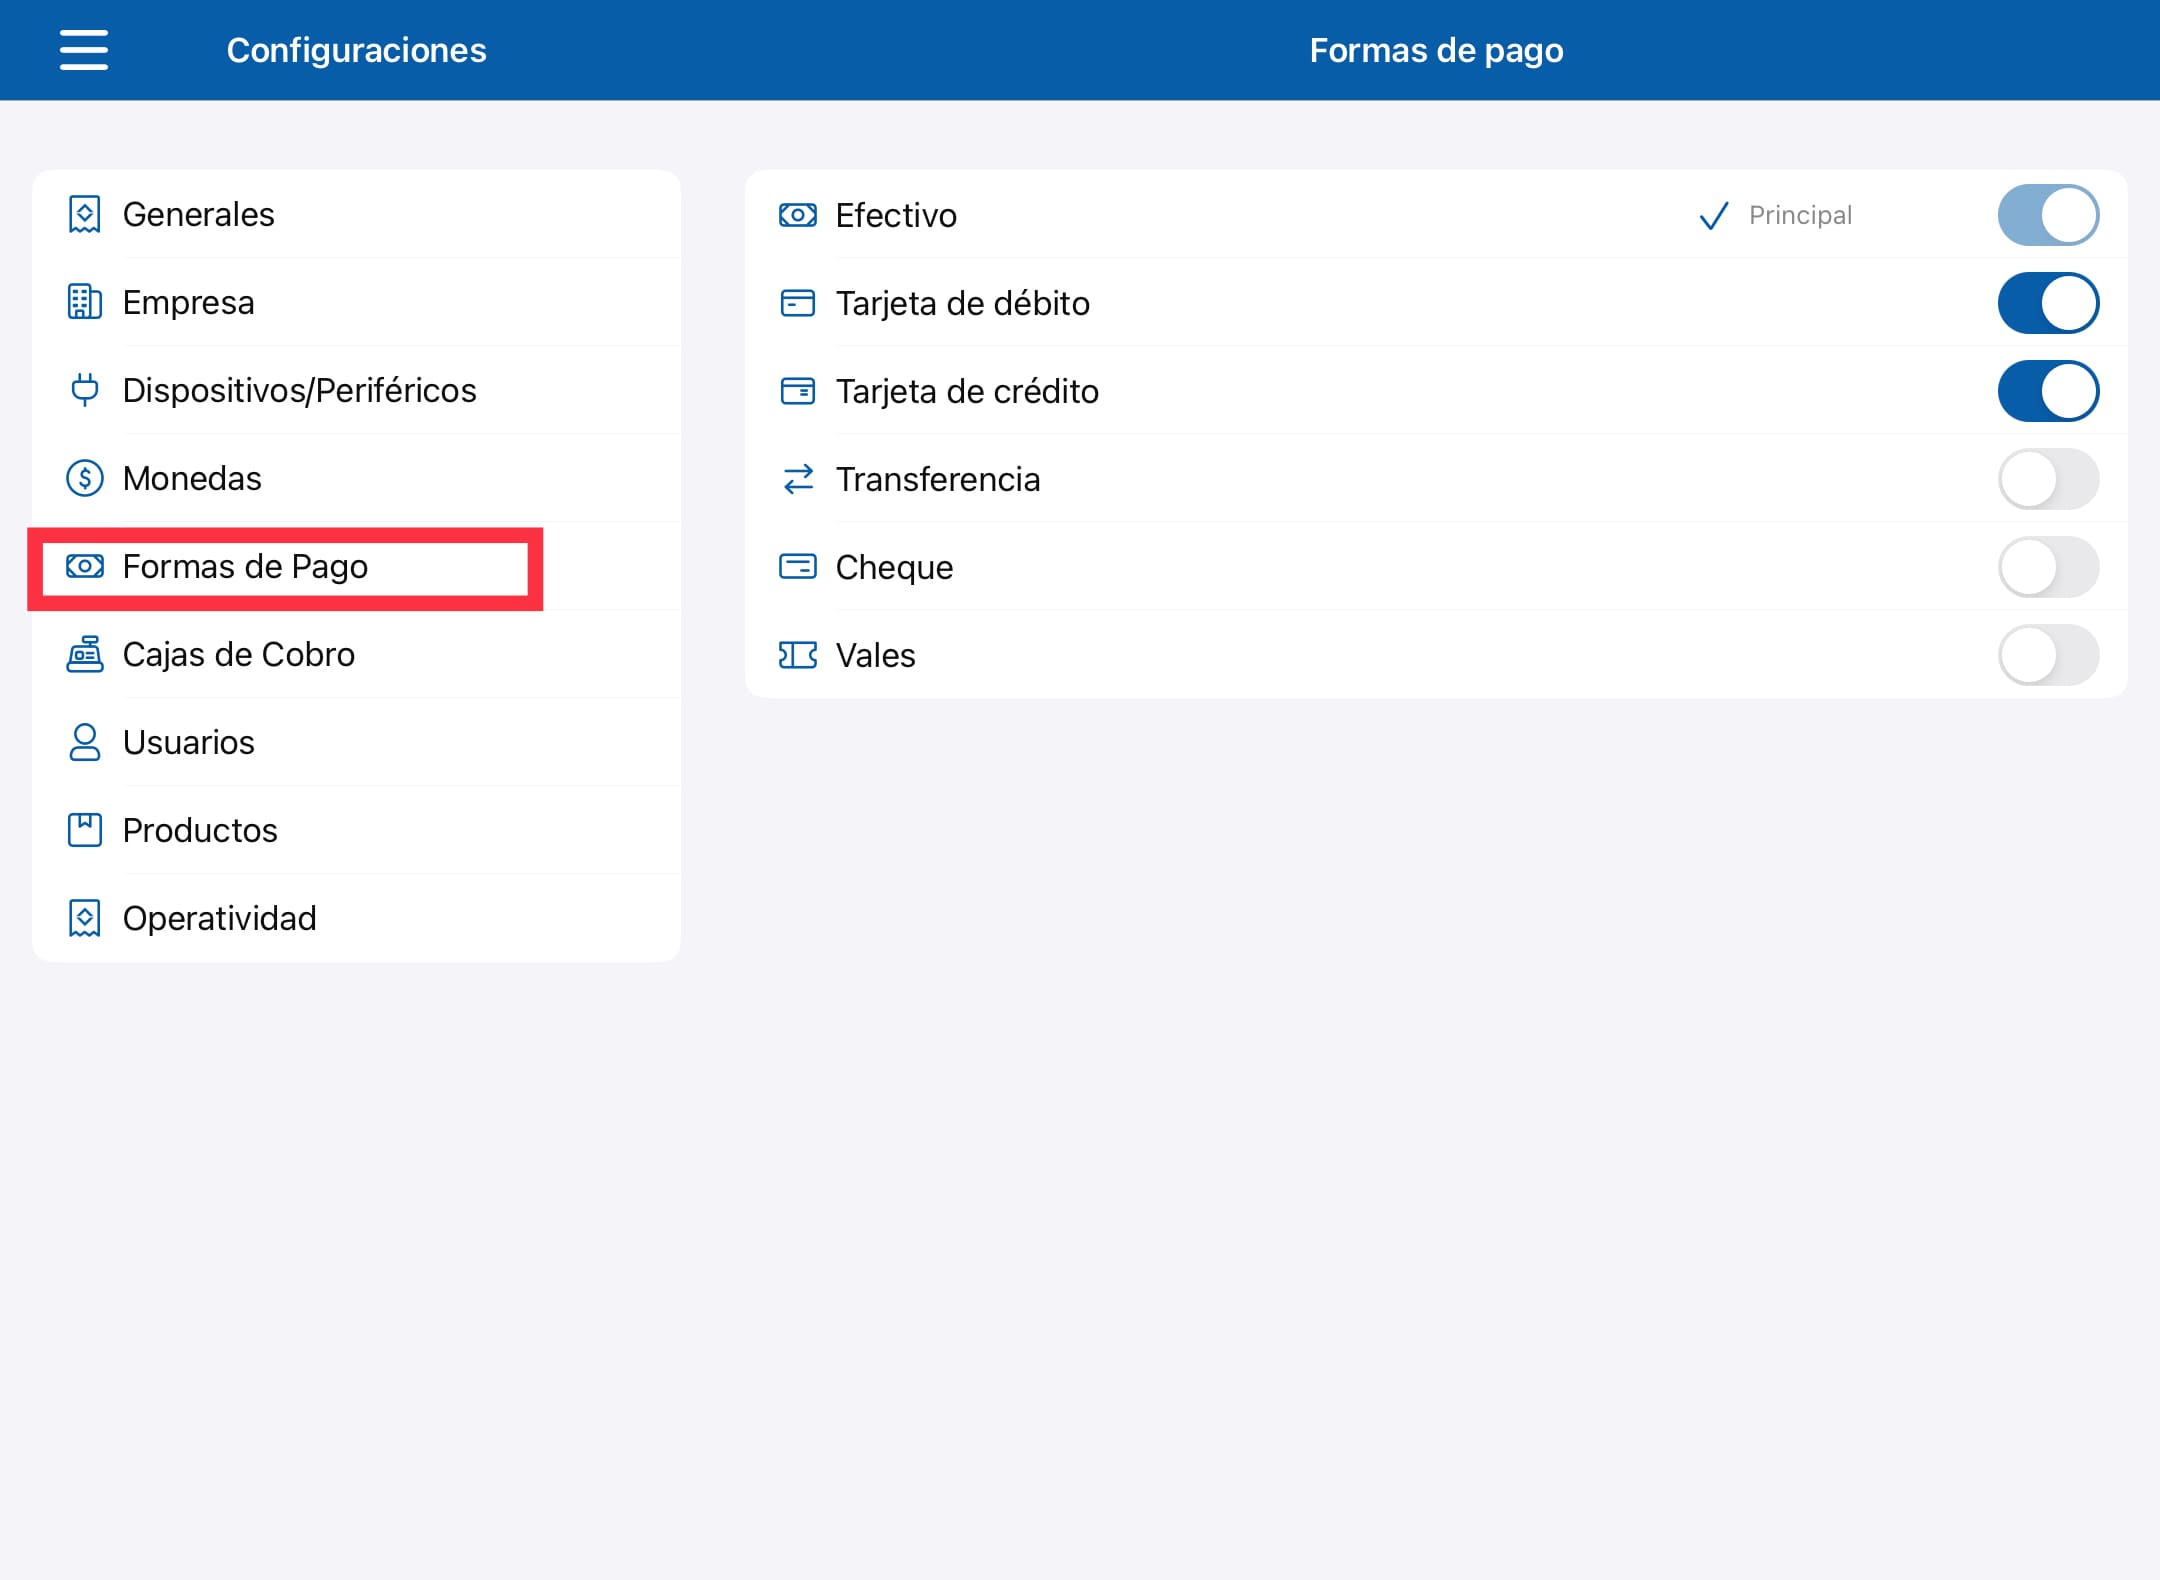Disable the Tarjeta de débito switch
The image size is (2160, 1580).
[2048, 303]
